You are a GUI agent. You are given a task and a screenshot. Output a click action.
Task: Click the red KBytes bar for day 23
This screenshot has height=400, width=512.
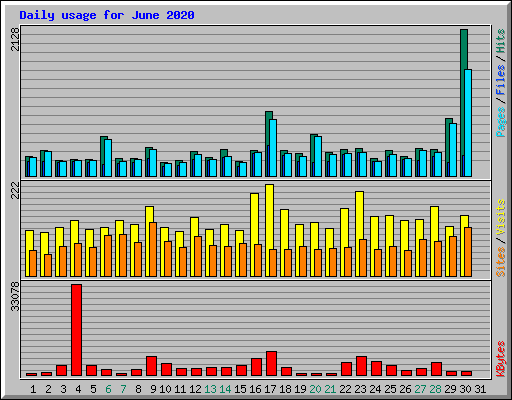coord(361,366)
